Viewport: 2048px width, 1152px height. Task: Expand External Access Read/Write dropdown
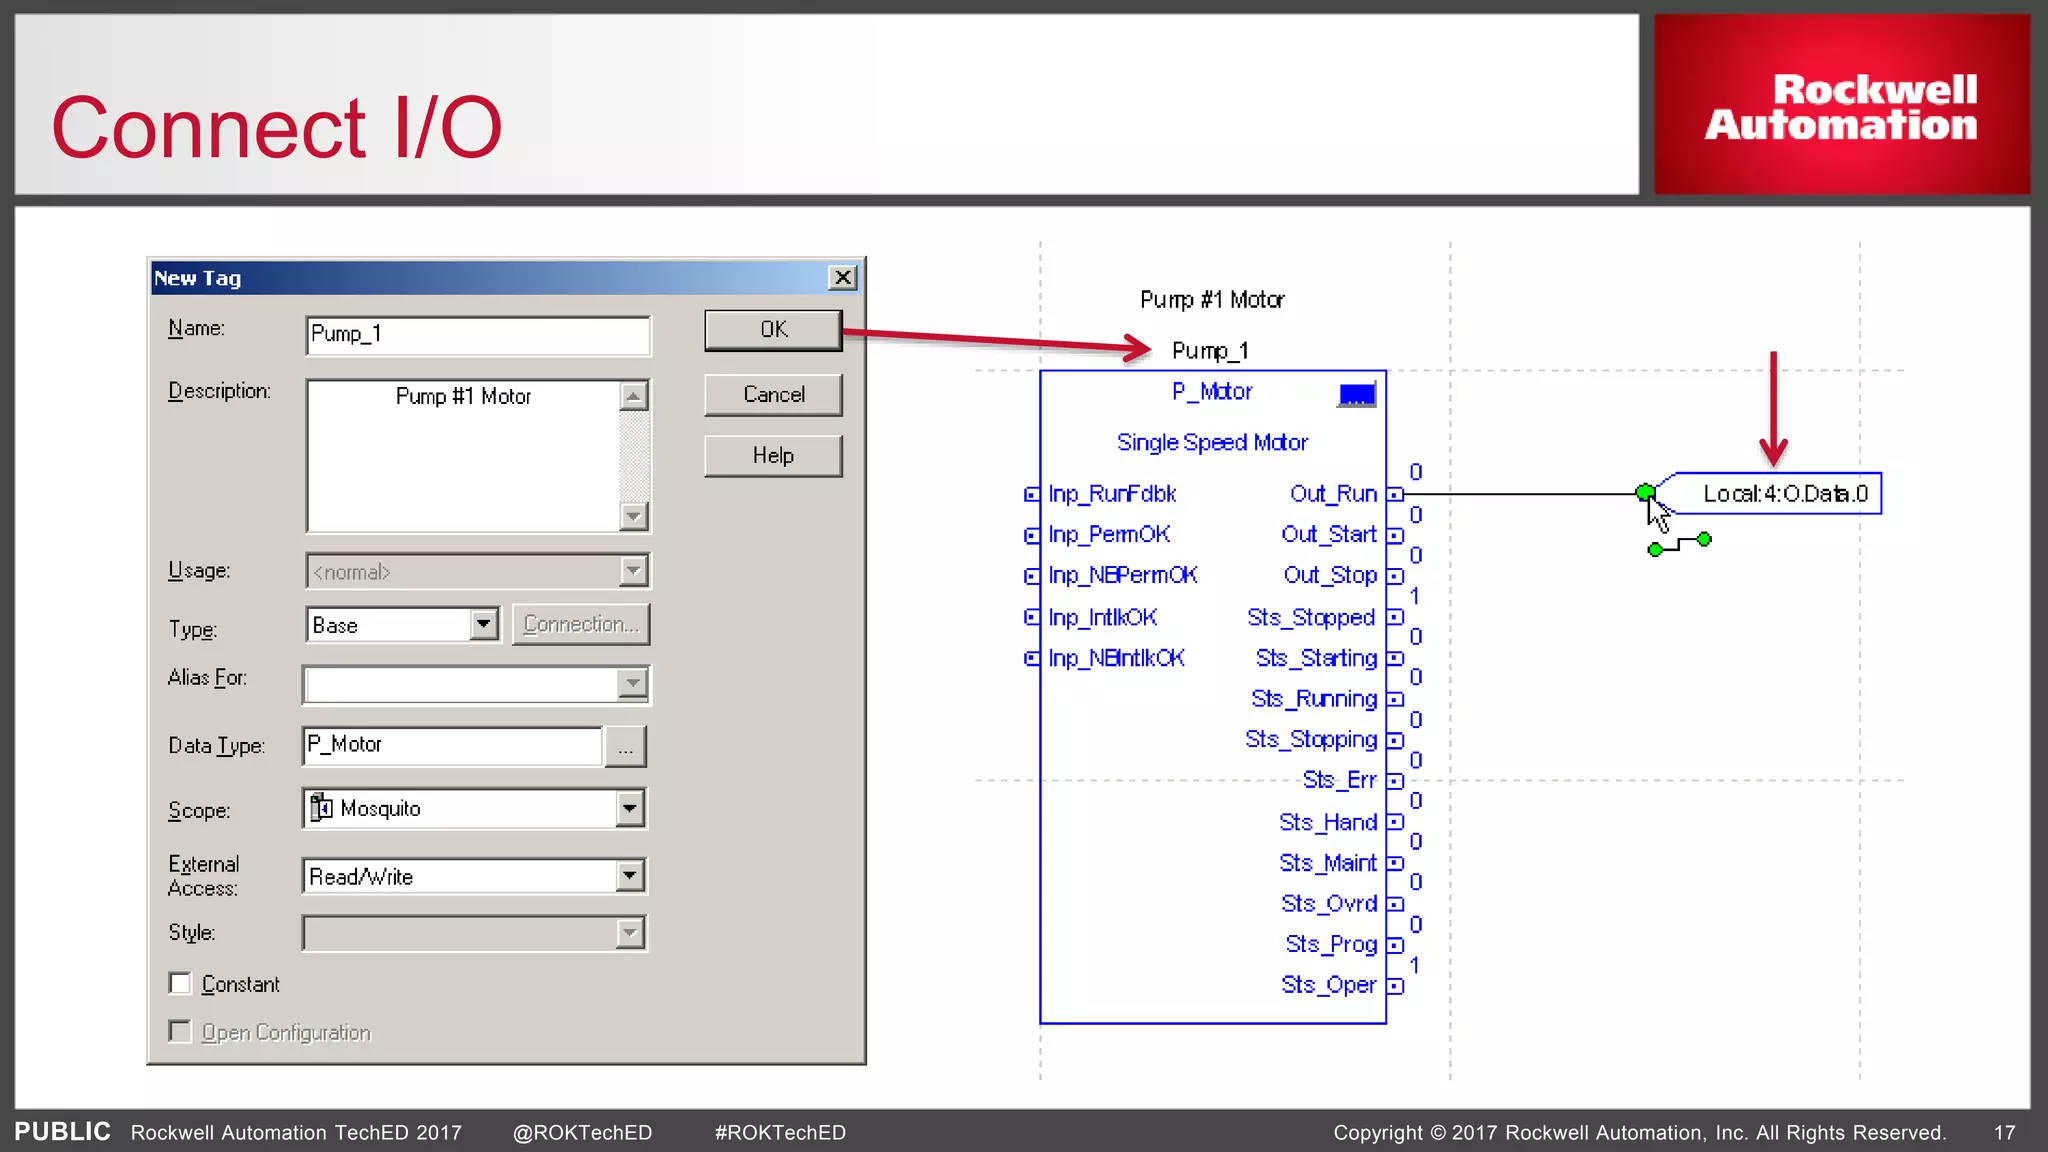(x=629, y=876)
